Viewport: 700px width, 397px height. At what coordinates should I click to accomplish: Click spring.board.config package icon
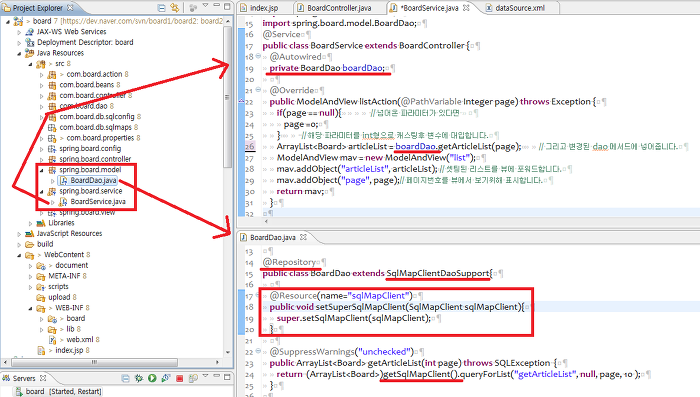[52, 149]
